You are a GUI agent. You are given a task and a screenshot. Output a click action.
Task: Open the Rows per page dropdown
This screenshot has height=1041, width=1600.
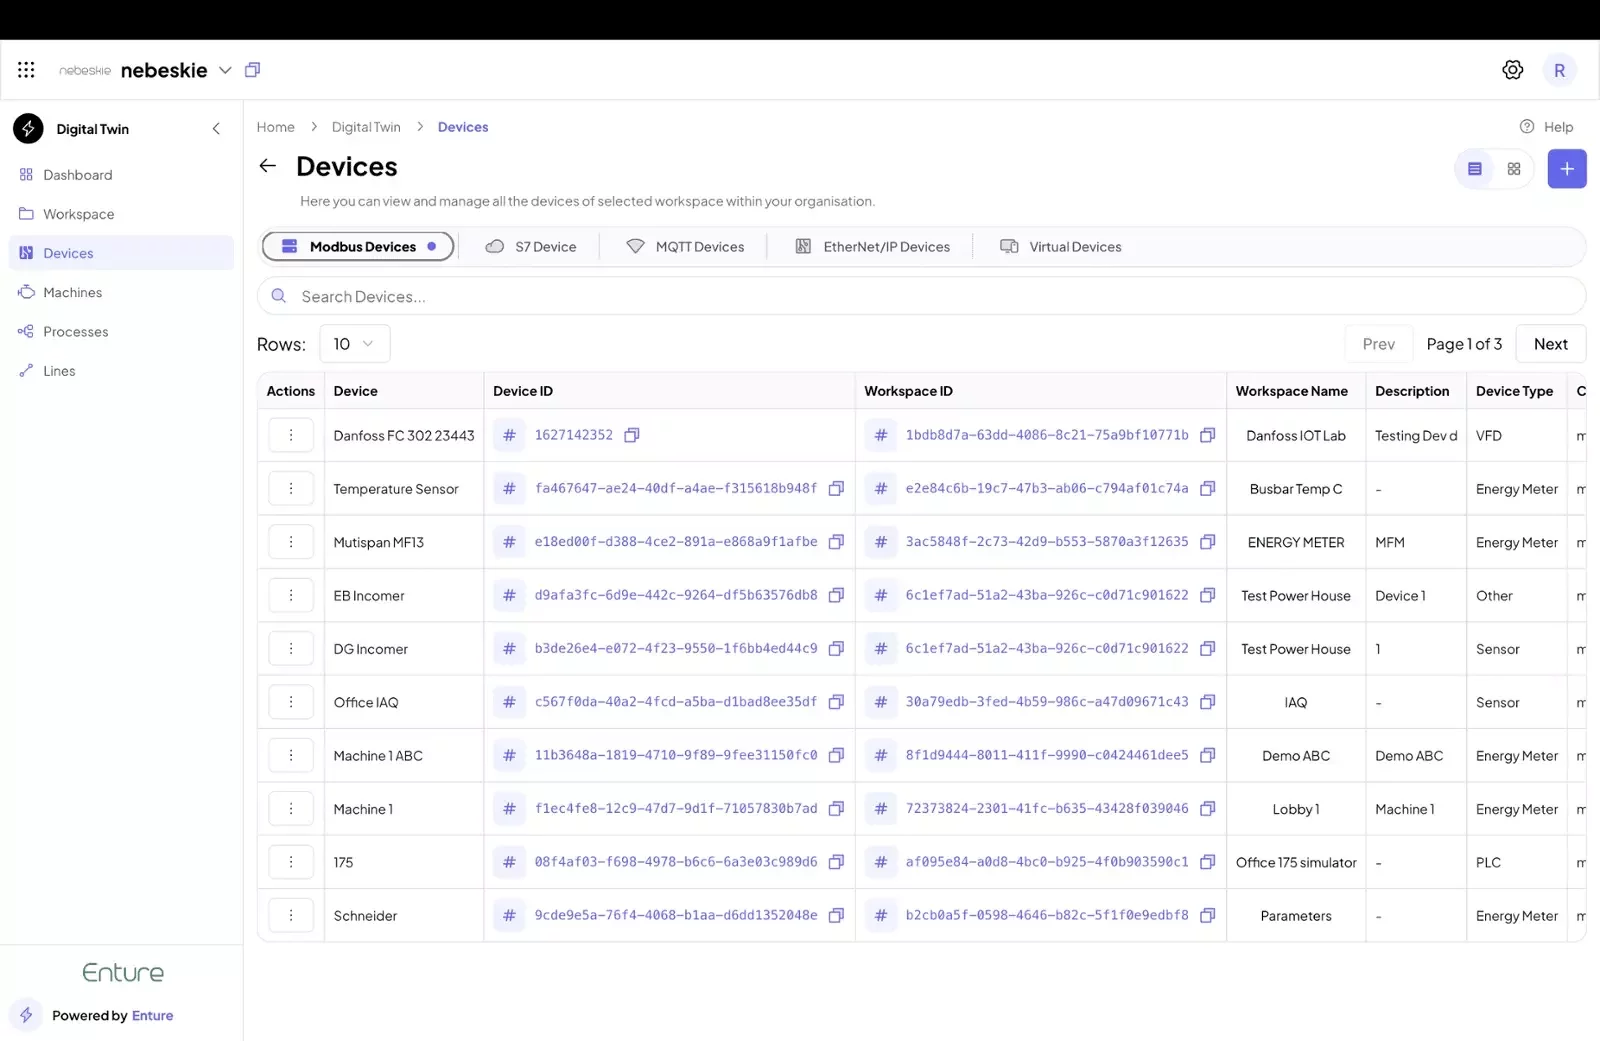(x=354, y=344)
